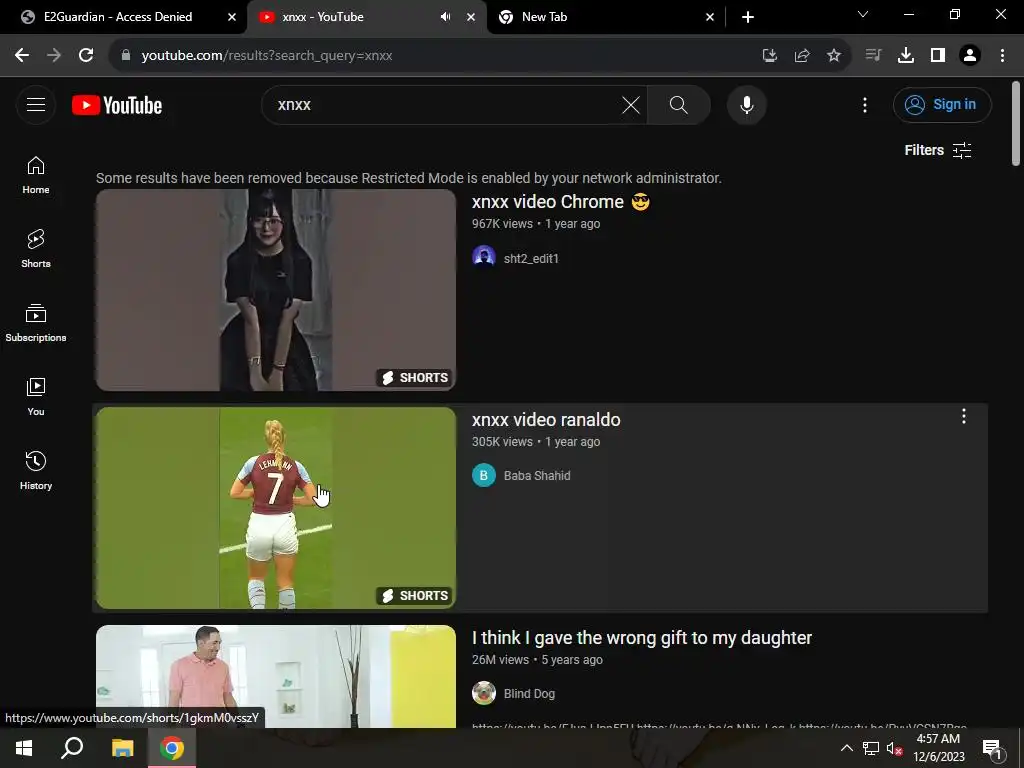
Task: Click the YouTube logo
Action: 117,105
